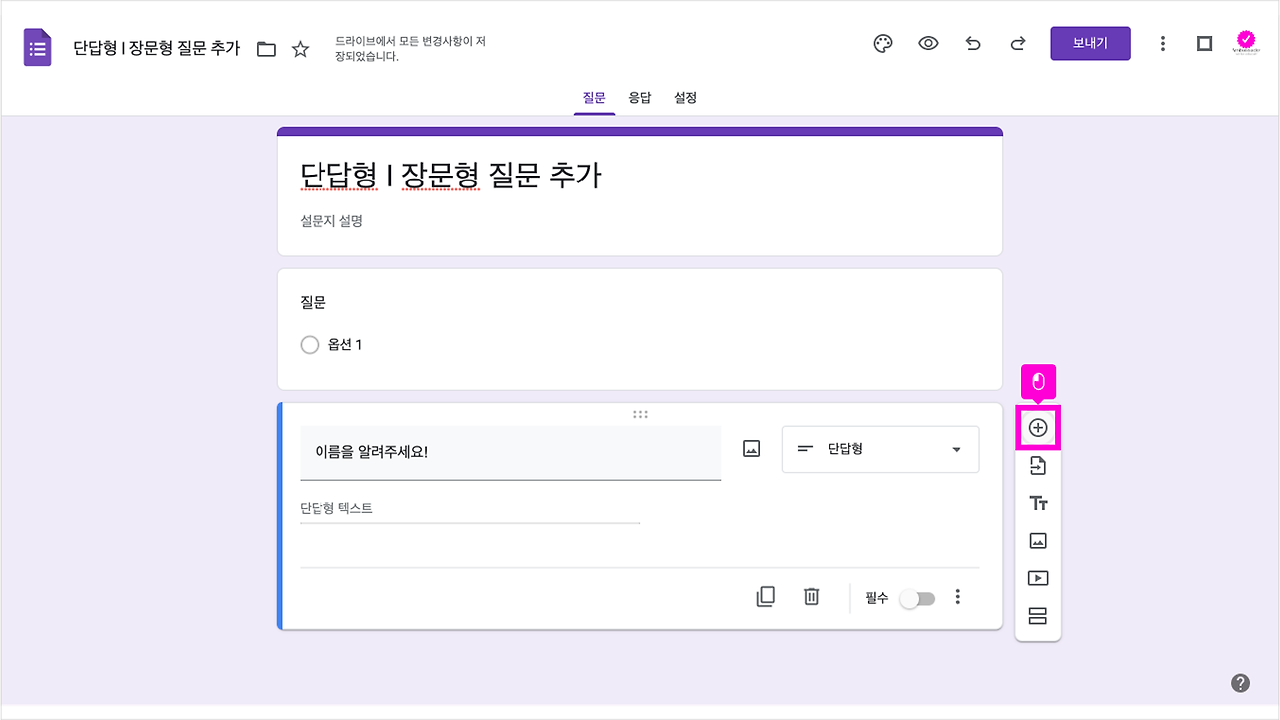
Task: Click the add section icon in the sidebar
Action: (x=1037, y=615)
